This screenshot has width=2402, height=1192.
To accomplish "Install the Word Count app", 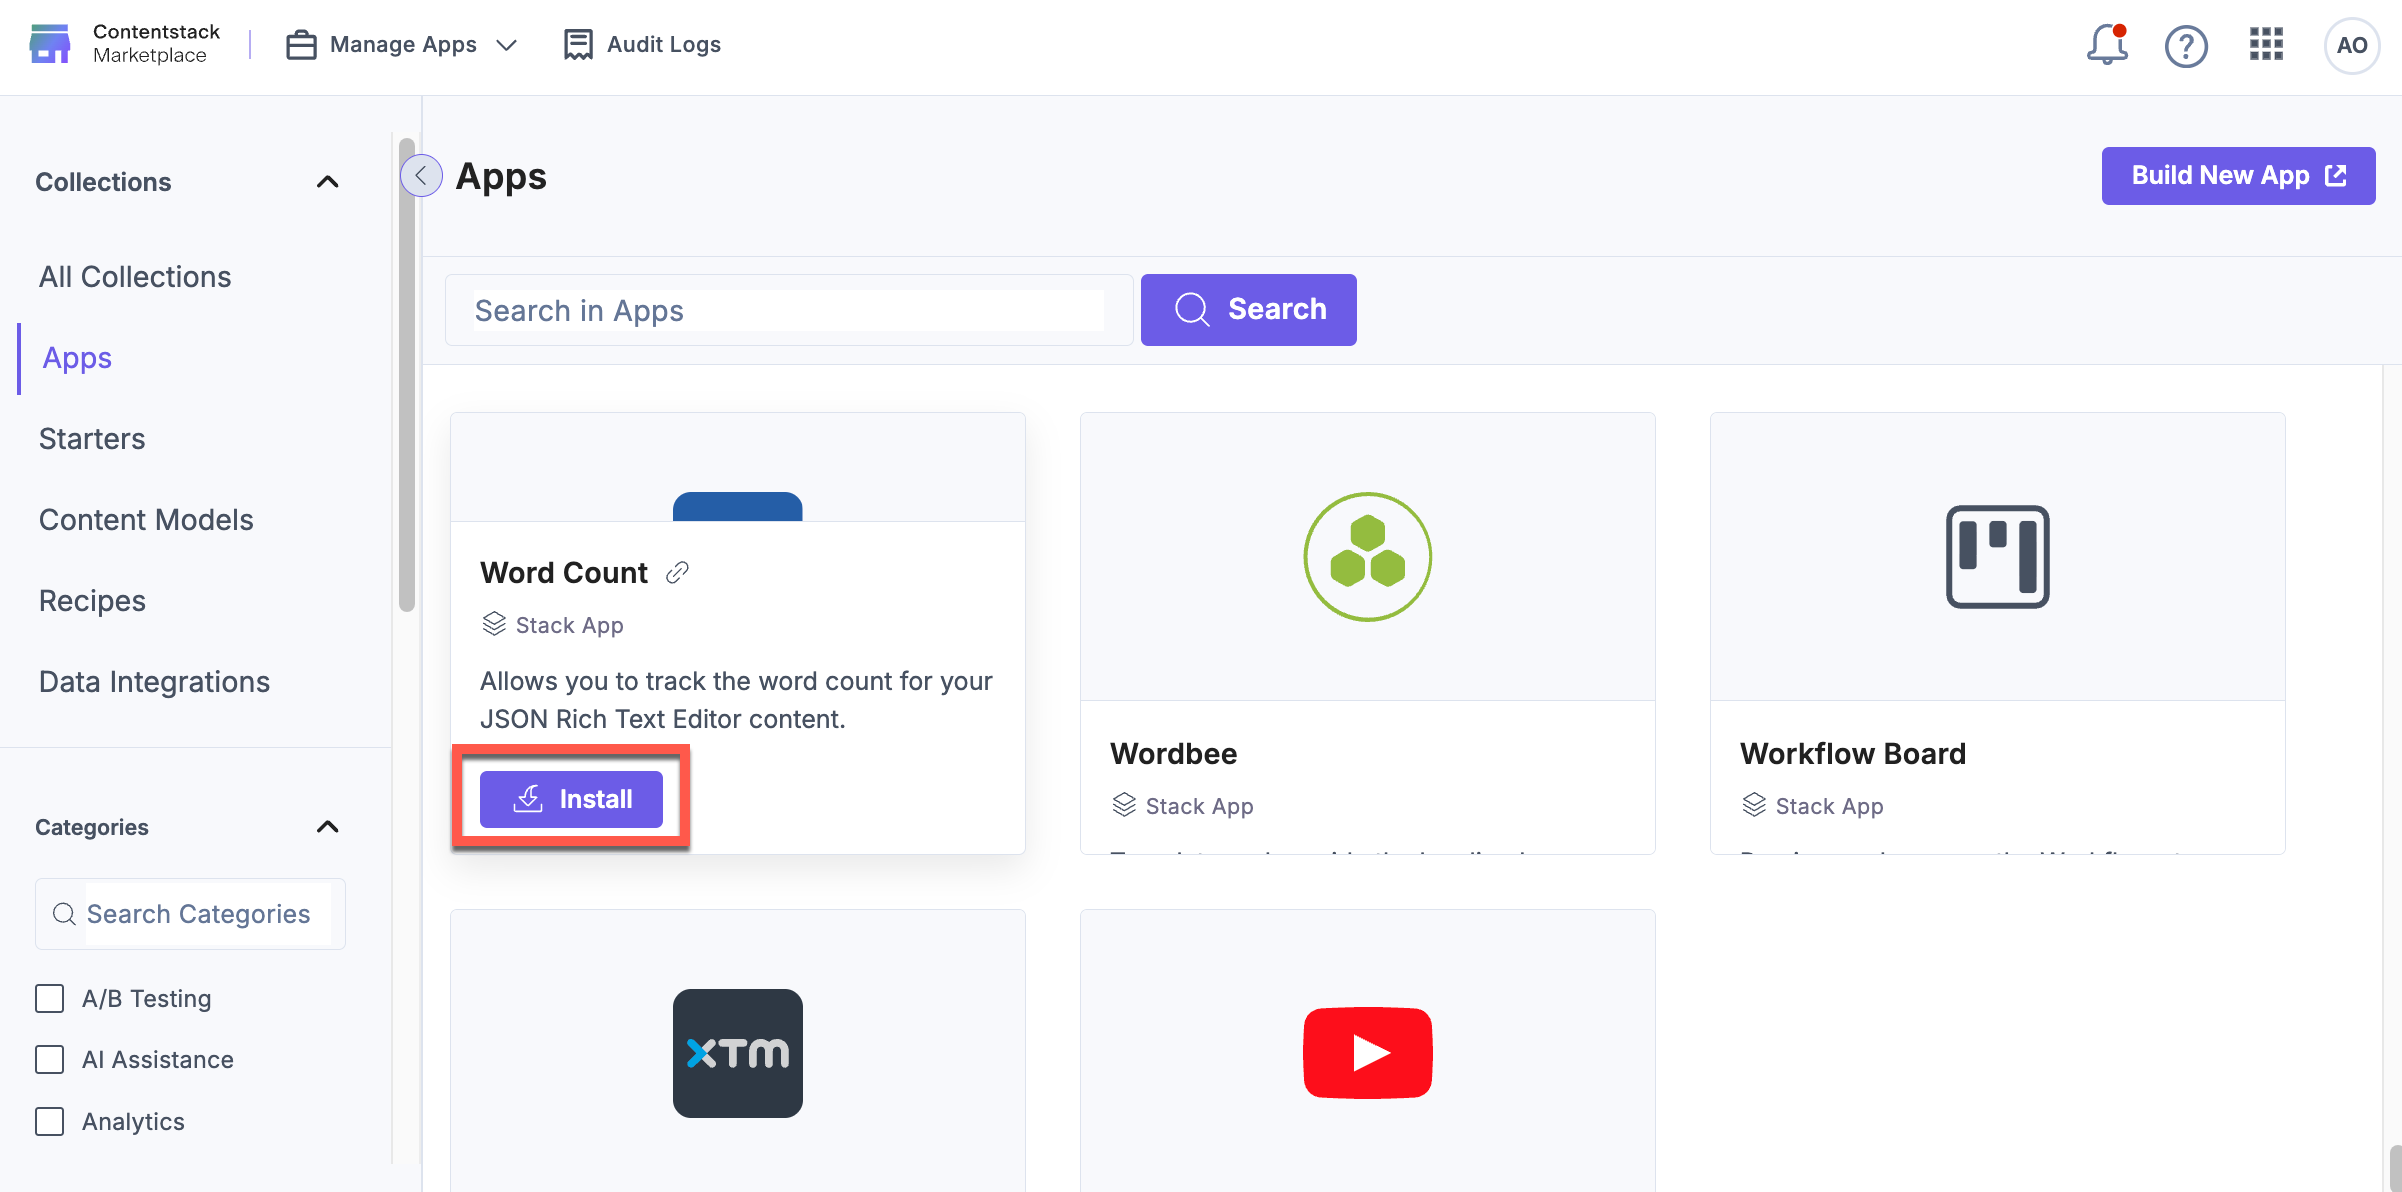I will click(x=571, y=799).
